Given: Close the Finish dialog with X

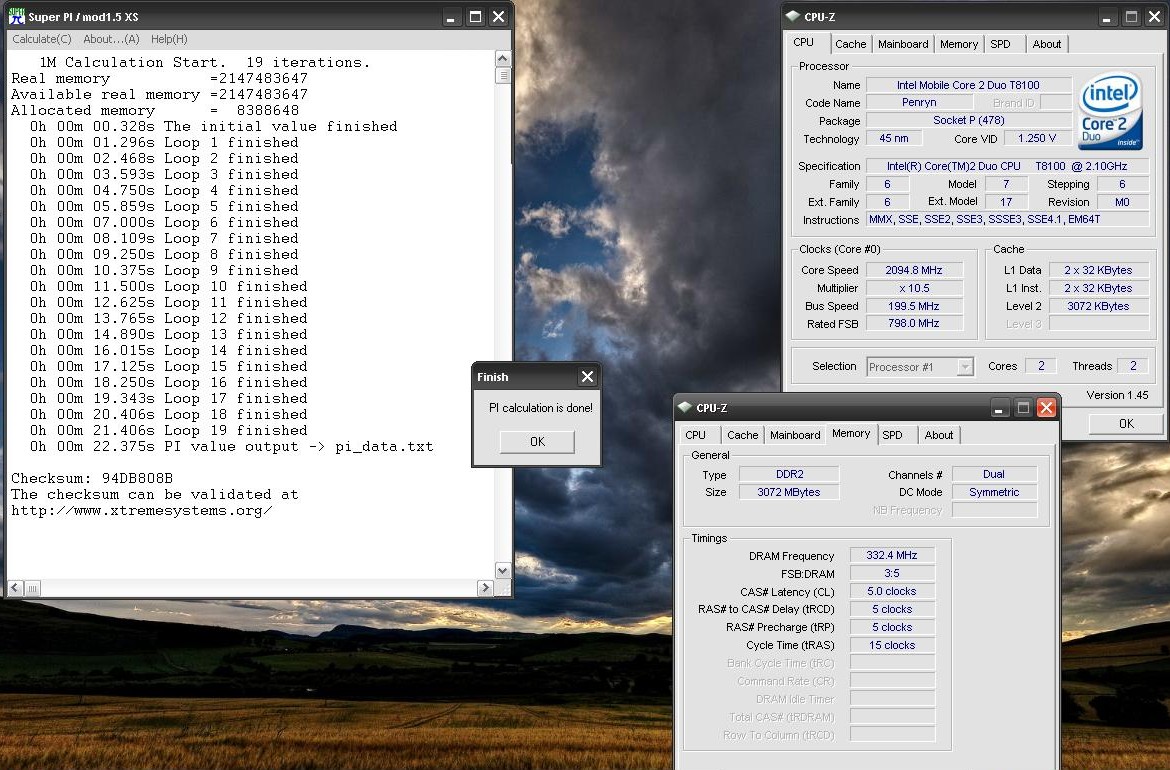Looking at the screenshot, I should (x=587, y=377).
